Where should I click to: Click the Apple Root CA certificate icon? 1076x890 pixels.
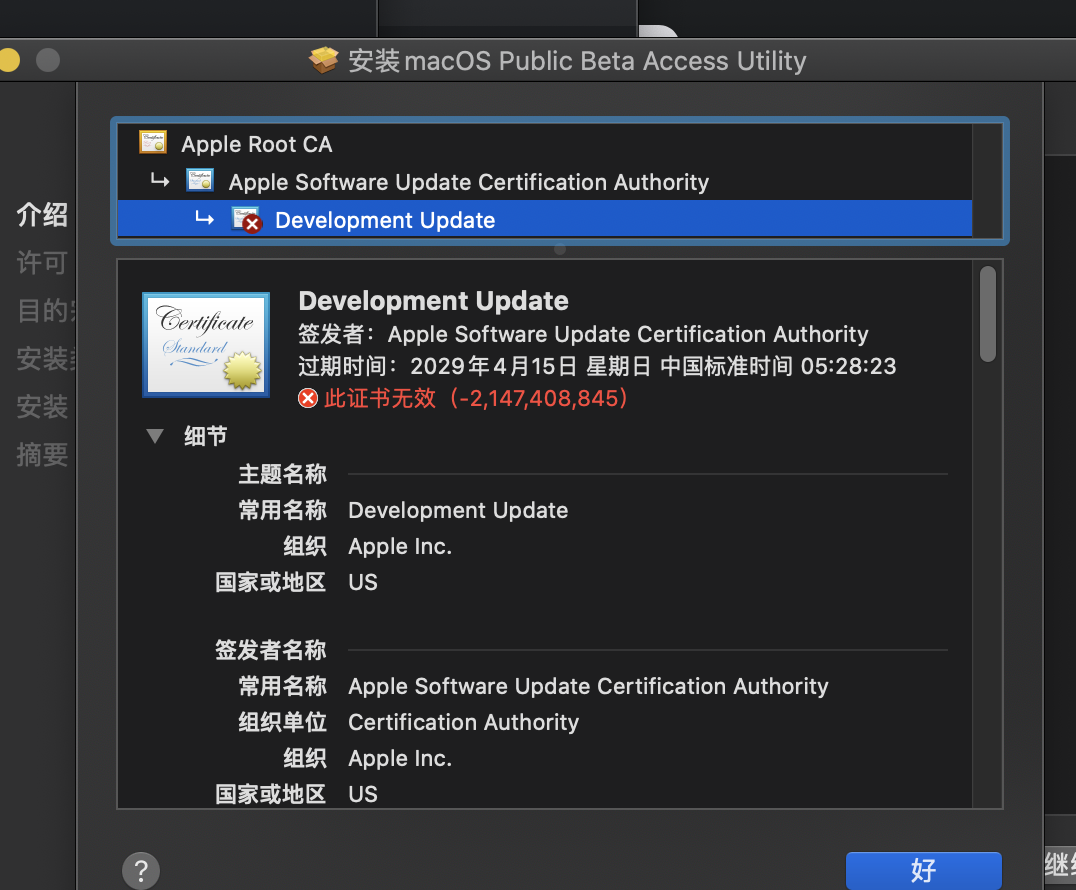tap(153, 143)
